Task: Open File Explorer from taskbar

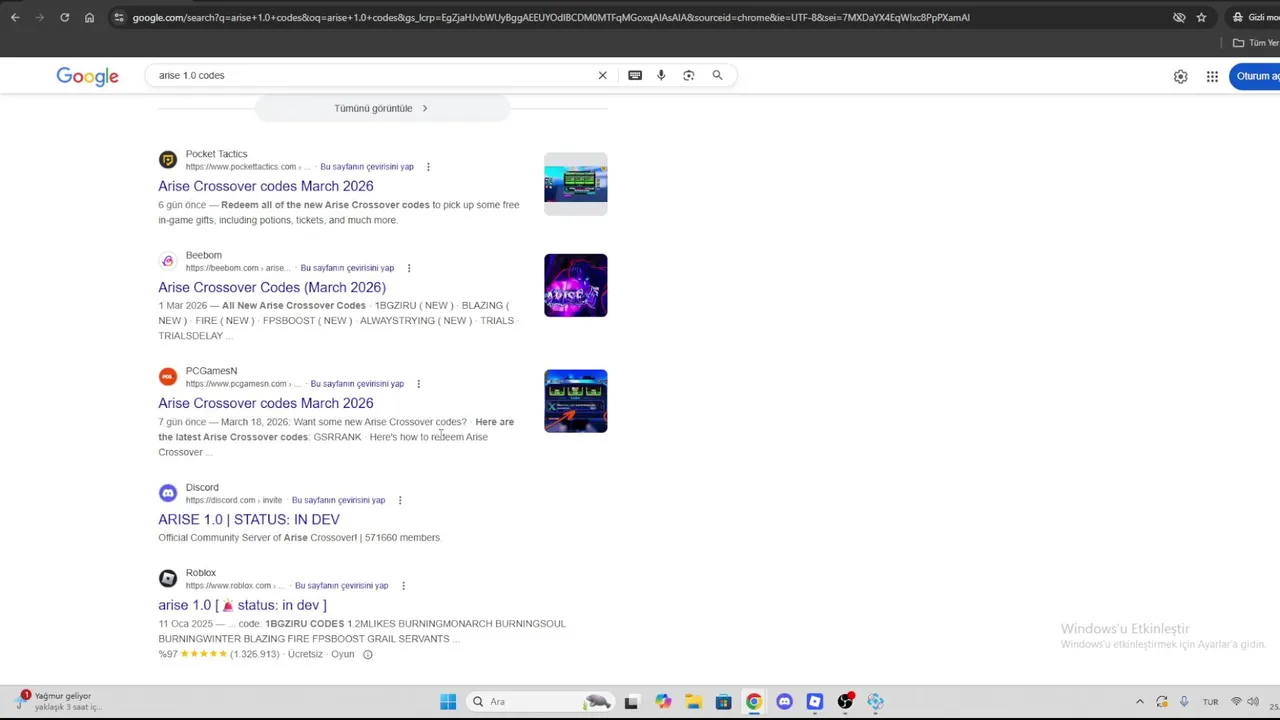Action: tap(693, 702)
